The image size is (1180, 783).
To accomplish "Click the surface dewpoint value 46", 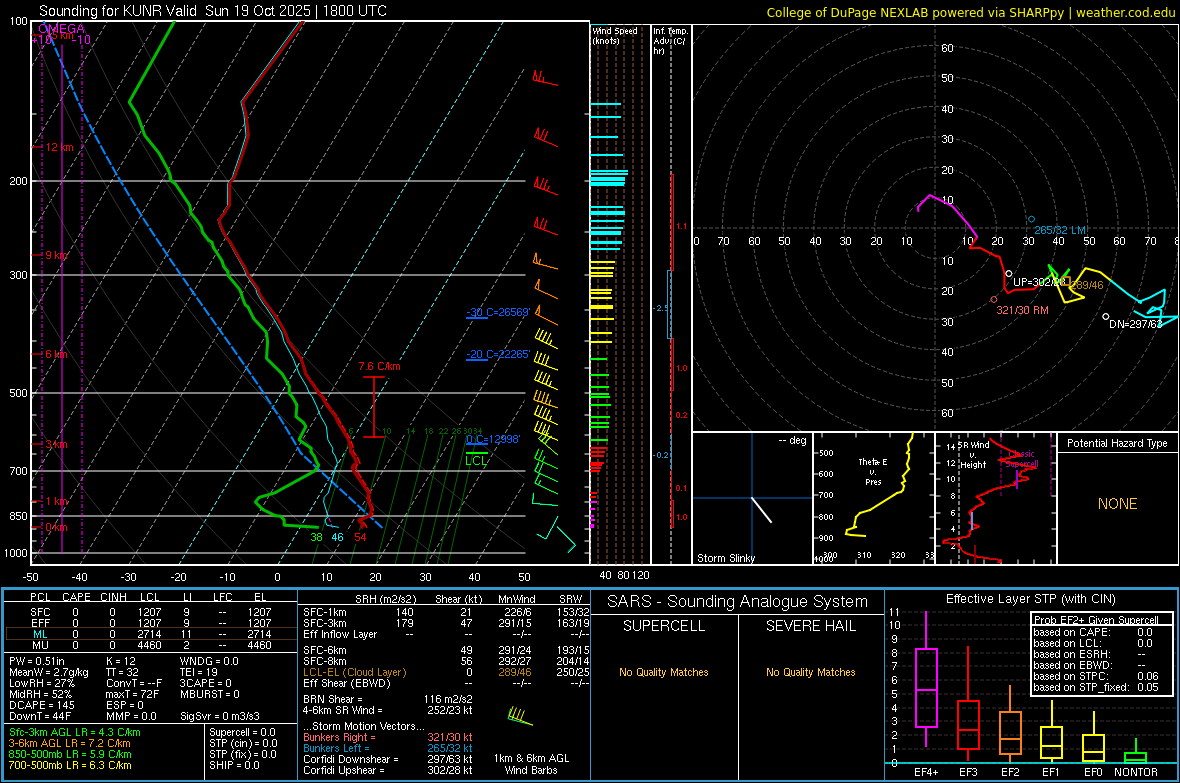I will 337,537.
